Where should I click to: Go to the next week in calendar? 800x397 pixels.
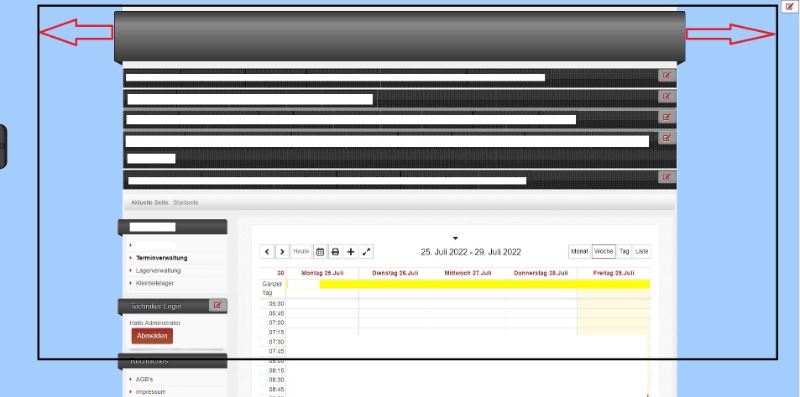pos(282,252)
